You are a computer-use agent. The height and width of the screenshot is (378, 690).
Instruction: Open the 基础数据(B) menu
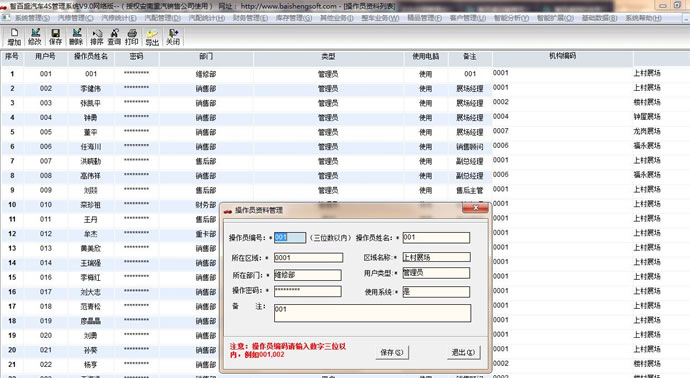599,18
